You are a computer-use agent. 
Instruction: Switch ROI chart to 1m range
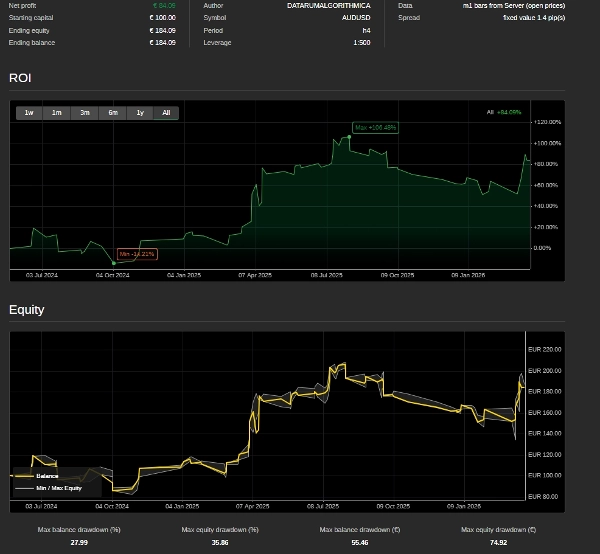click(x=57, y=113)
